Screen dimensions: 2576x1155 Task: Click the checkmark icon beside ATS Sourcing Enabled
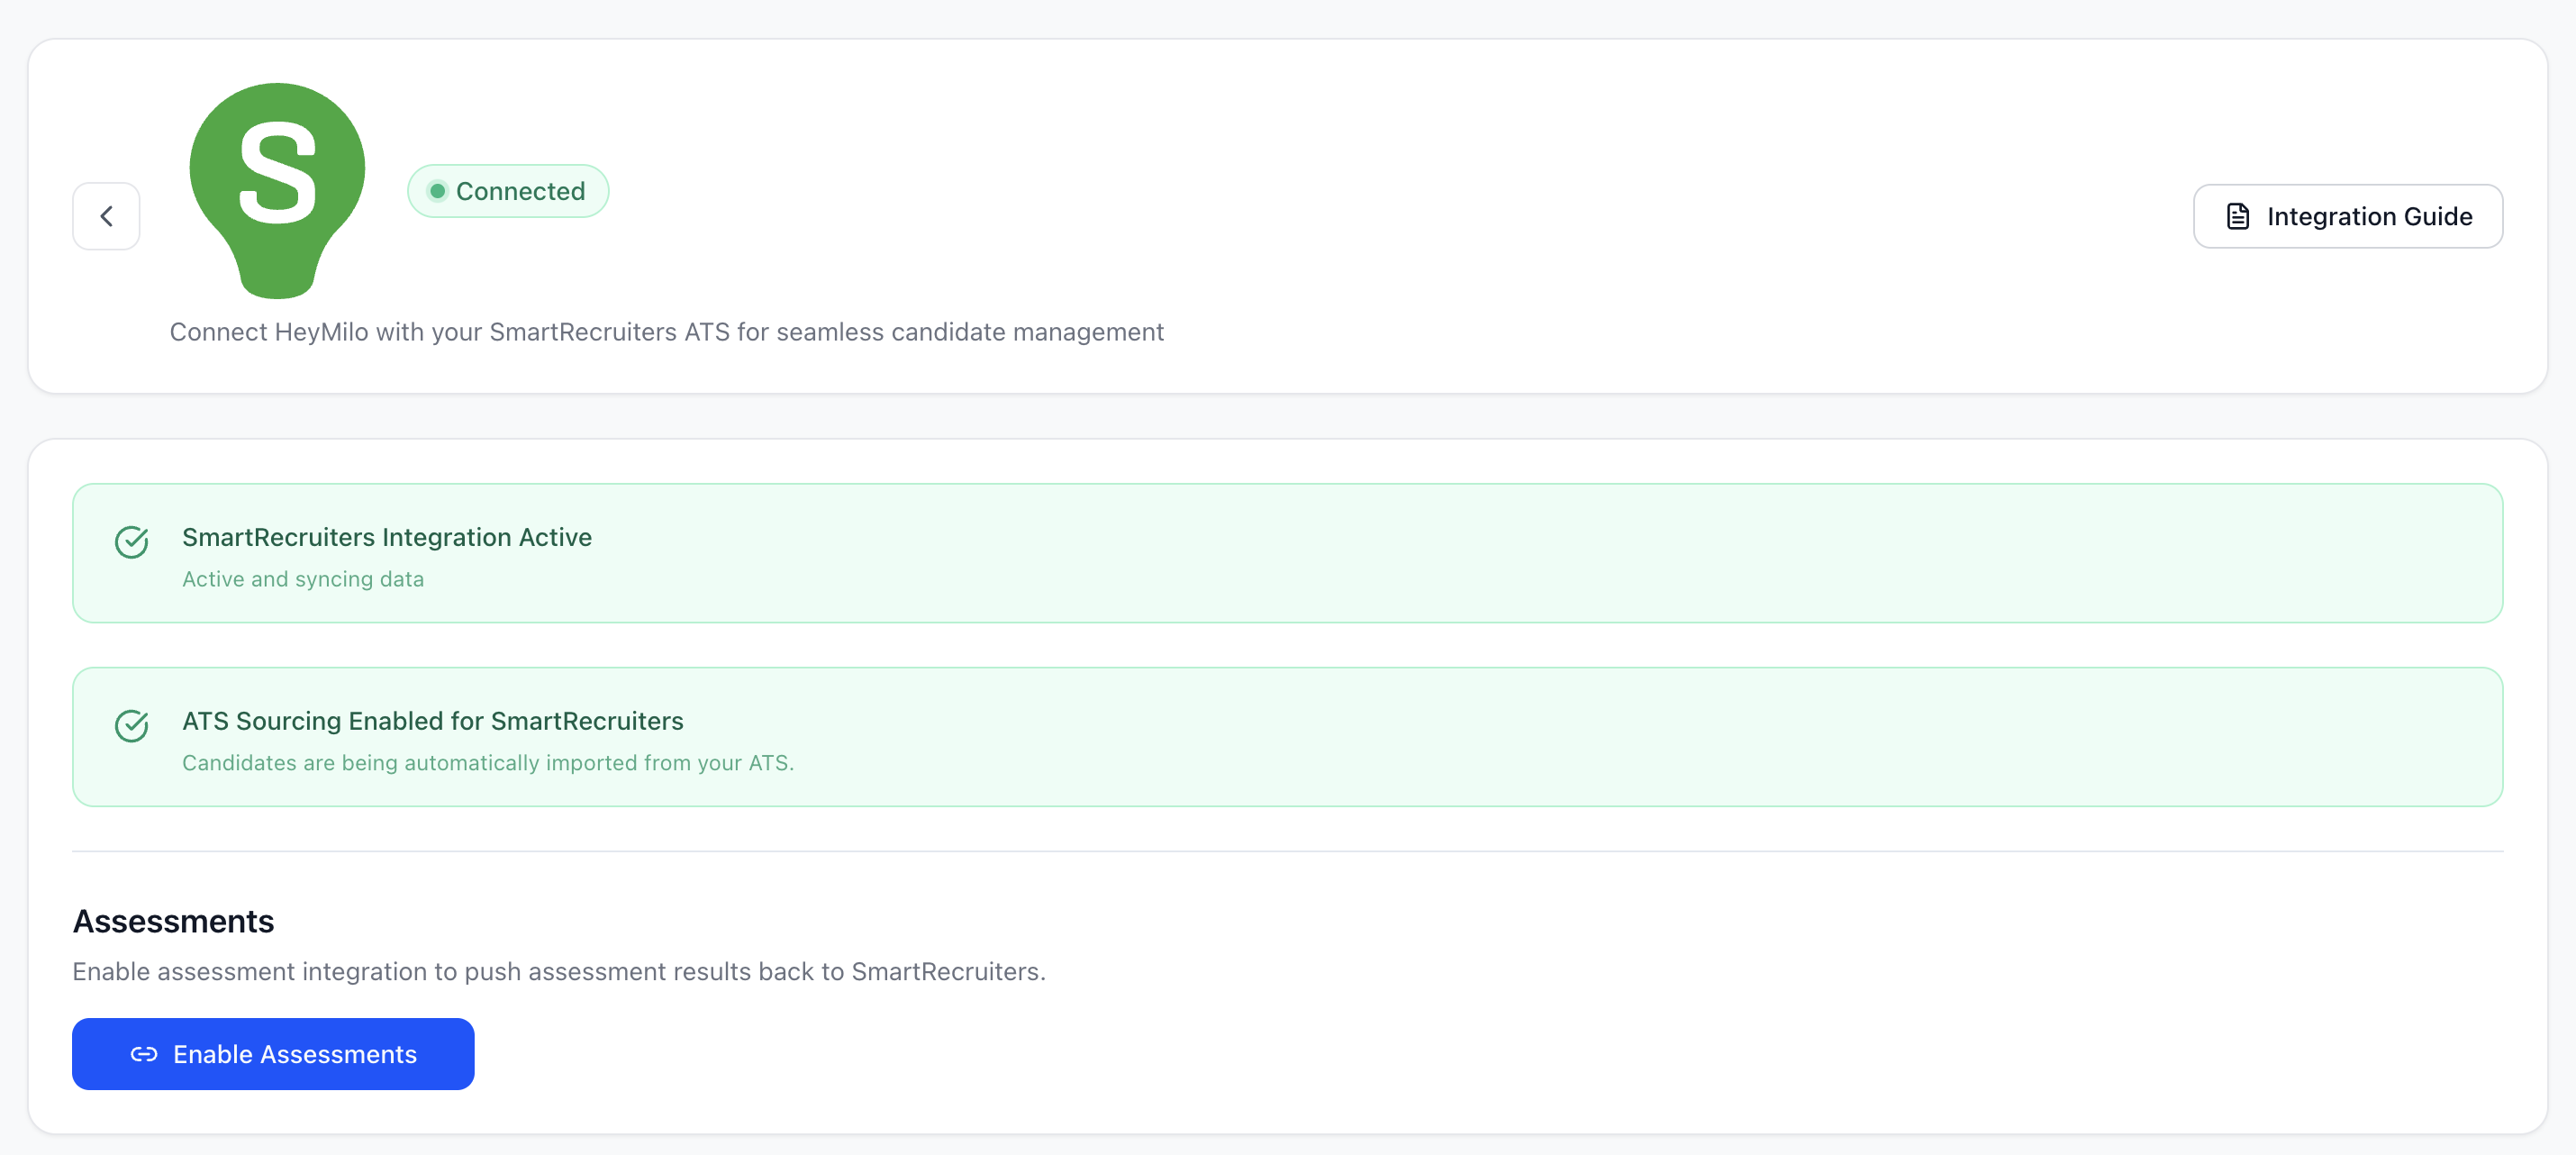click(x=132, y=726)
